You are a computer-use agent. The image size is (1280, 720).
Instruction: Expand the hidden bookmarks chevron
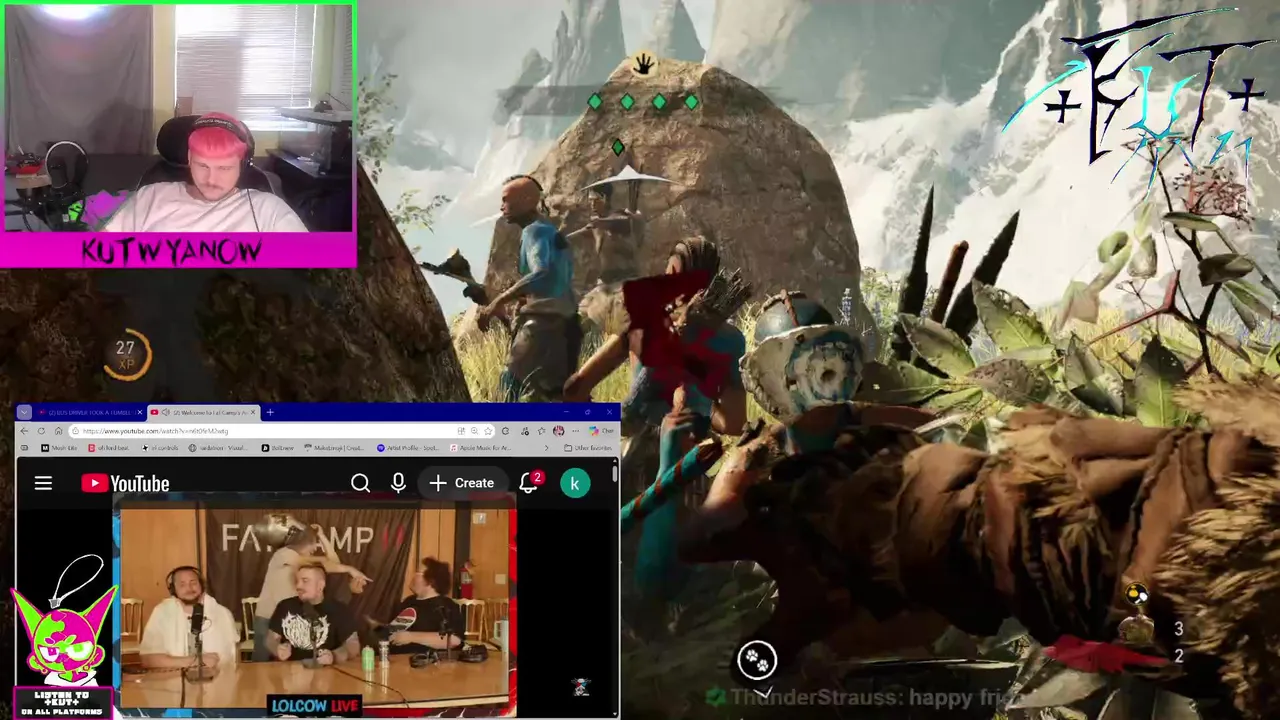[x=546, y=448]
